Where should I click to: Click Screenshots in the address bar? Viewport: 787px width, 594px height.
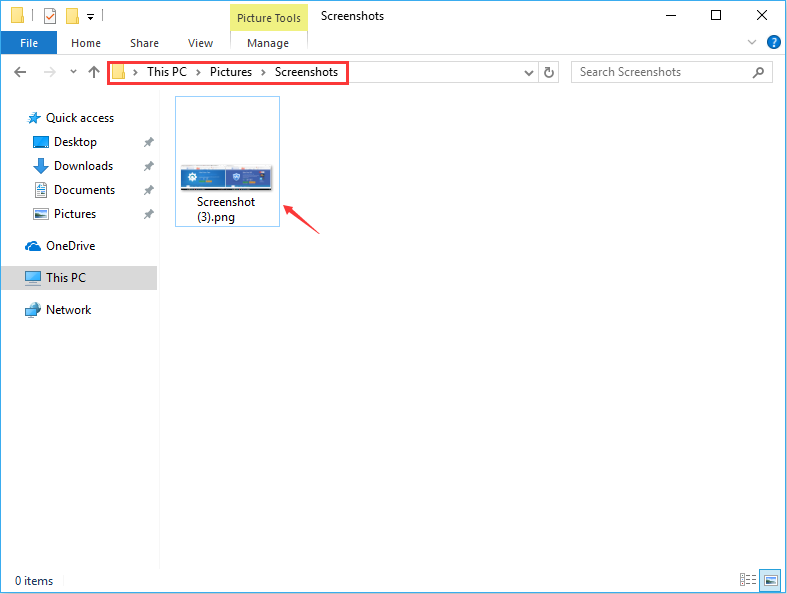click(306, 72)
